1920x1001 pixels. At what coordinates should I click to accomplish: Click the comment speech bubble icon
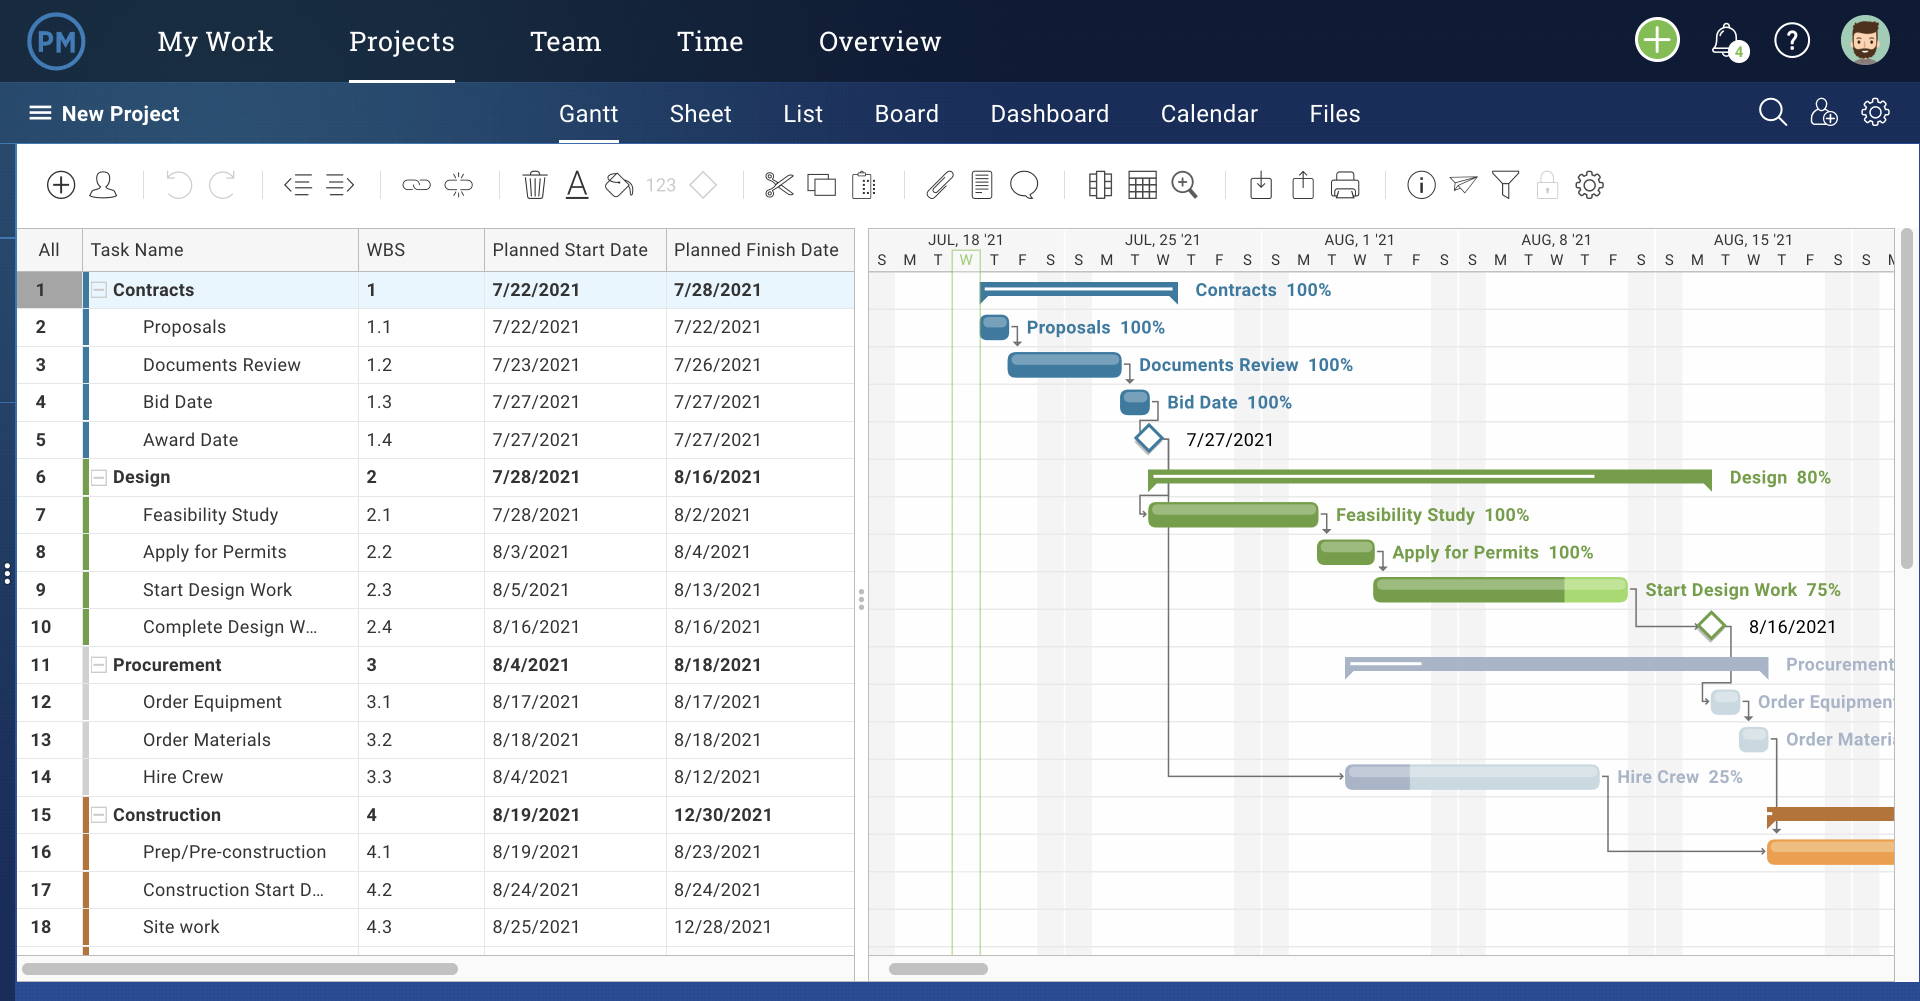(x=1024, y=185)
